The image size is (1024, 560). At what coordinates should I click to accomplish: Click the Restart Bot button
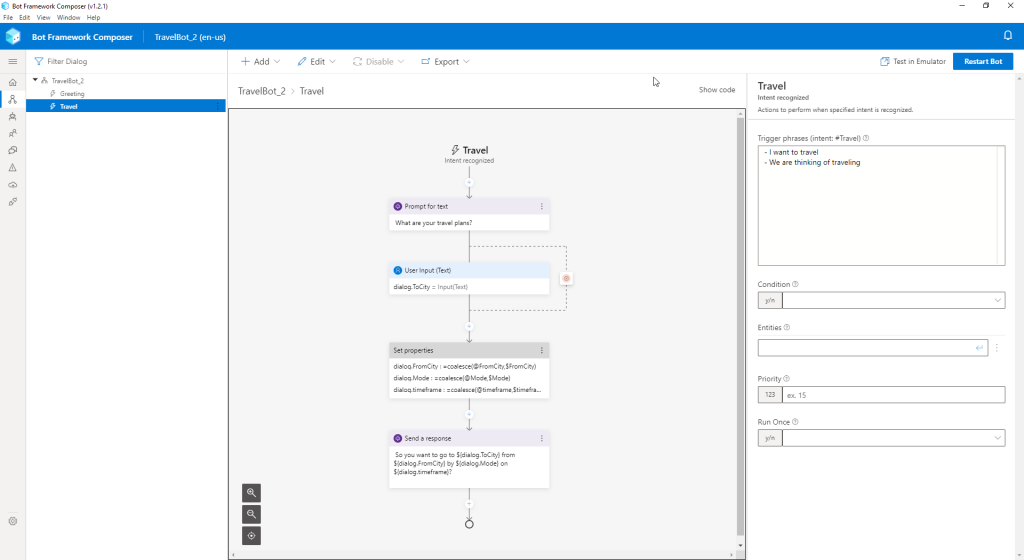tap(983, 61)
